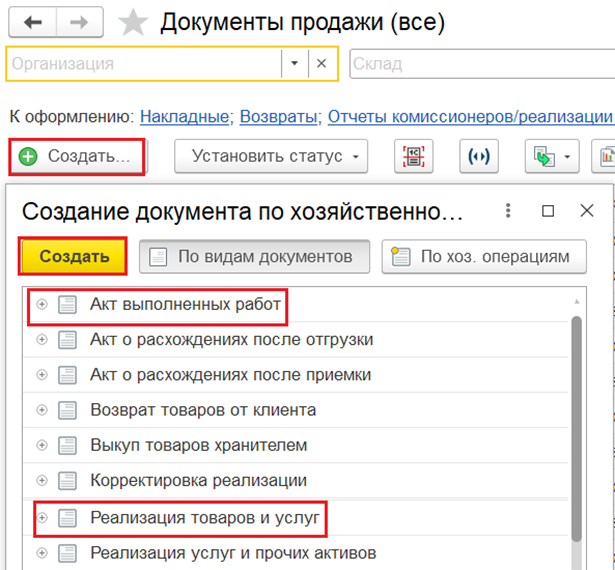Screen dimensions: 615x570
Task: Click document icon of Реализация товаров и услуг
Action: [67, 518]
